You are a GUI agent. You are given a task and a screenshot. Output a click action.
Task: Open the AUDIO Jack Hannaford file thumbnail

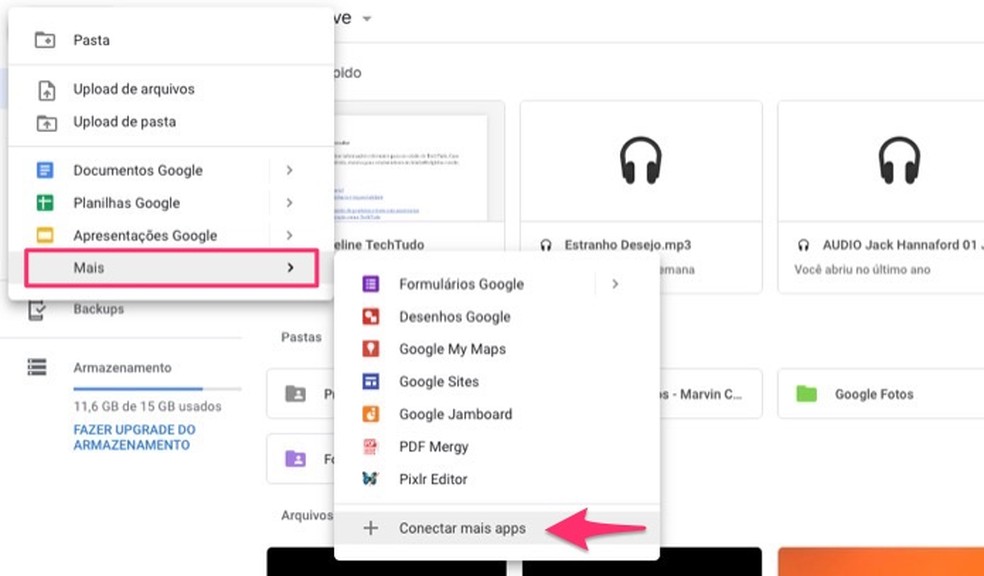[881, 161]
